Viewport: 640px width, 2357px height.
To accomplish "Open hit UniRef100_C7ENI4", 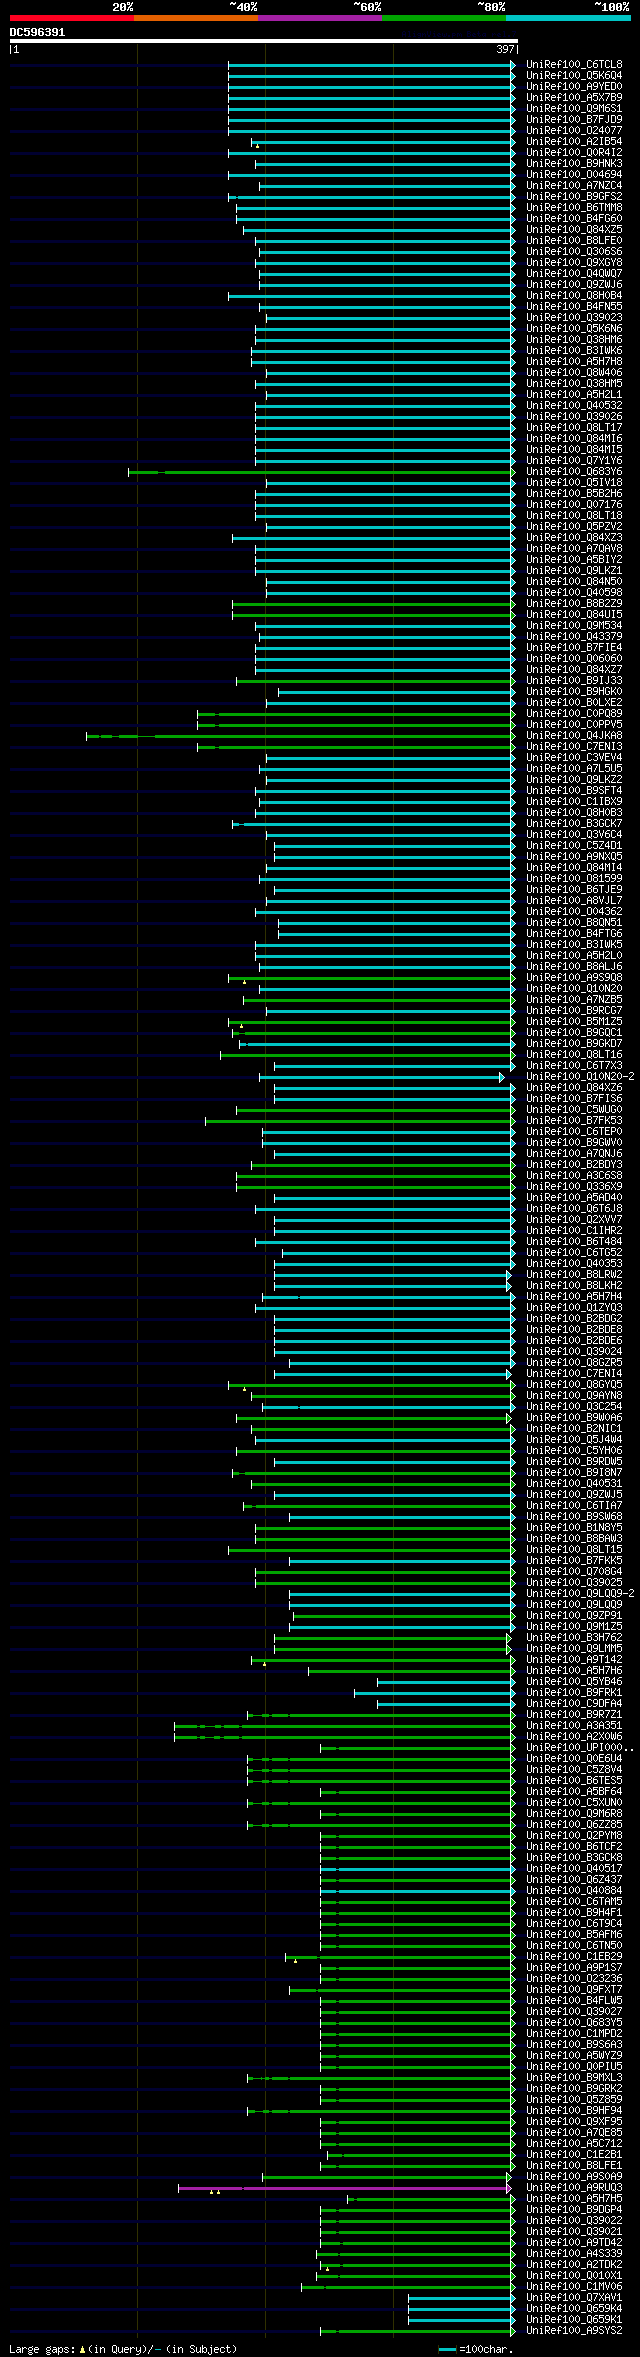I will [x=574, y=1374].
